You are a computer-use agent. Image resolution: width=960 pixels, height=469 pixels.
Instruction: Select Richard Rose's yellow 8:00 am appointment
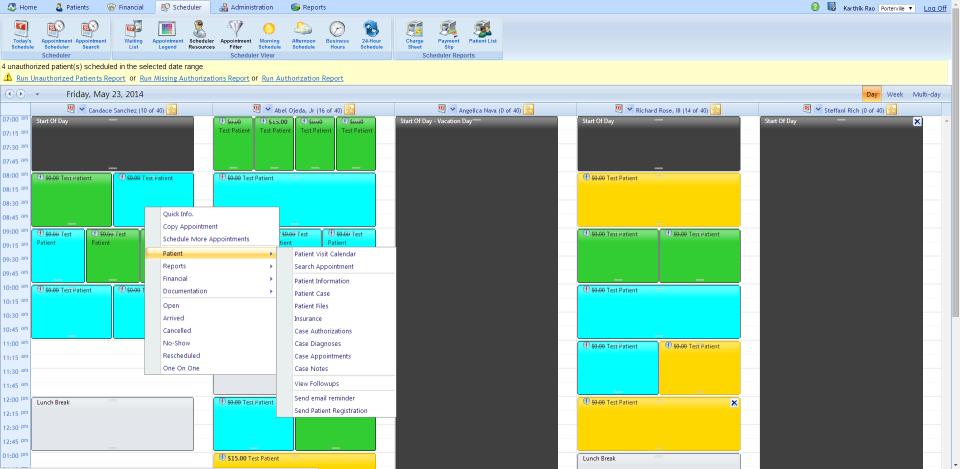(659, 200)
